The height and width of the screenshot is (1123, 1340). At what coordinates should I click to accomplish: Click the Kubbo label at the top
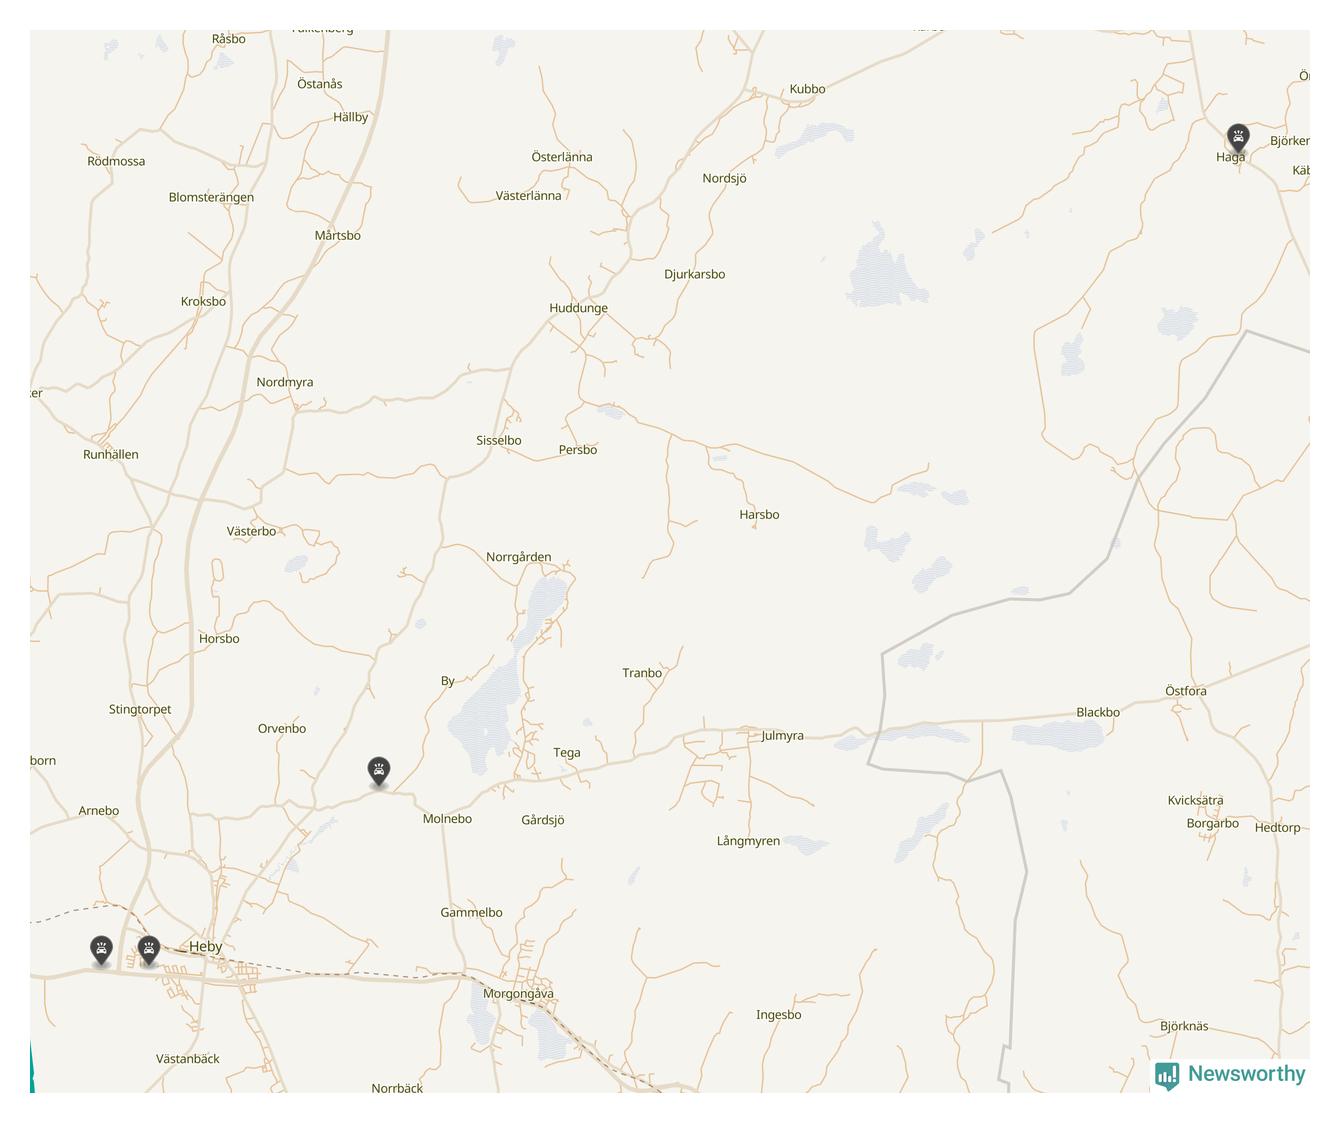coord(807,89)
